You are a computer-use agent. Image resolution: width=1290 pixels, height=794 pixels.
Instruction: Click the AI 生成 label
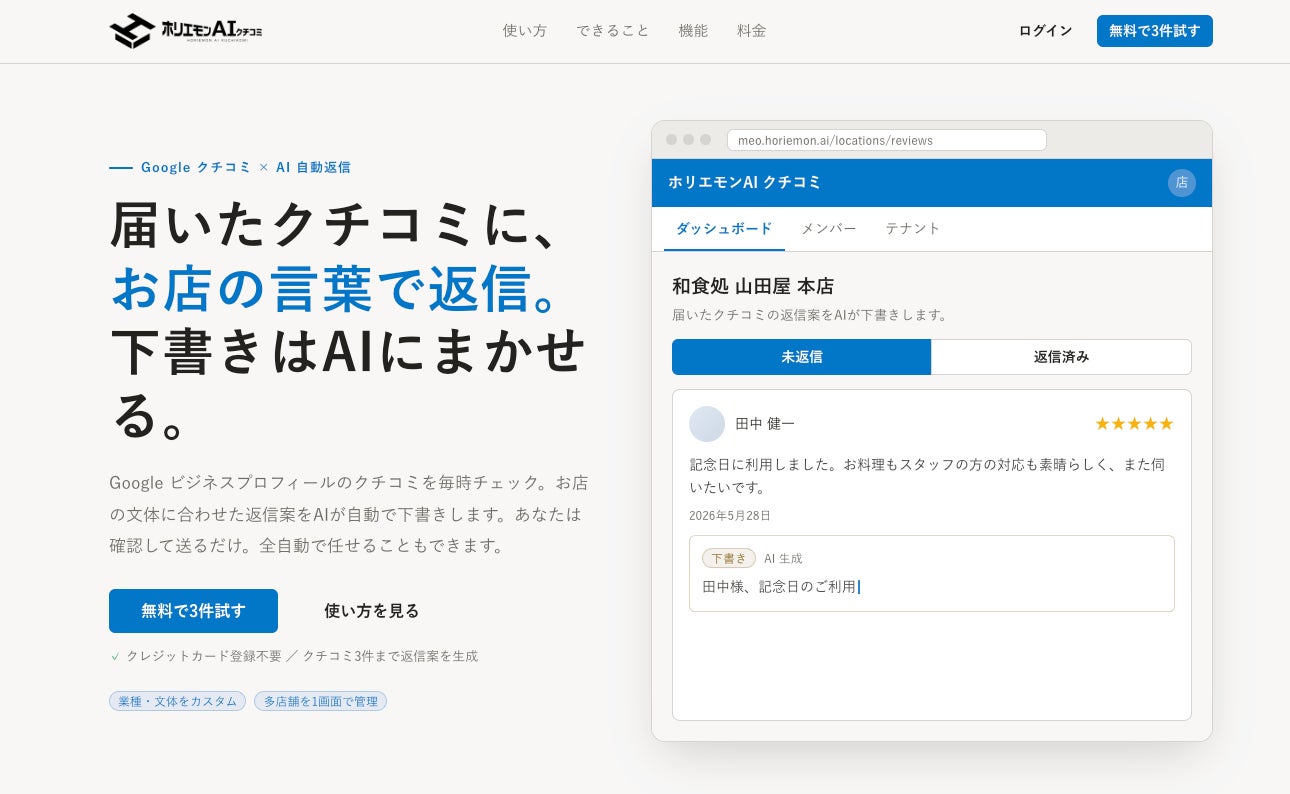(783, 559)
